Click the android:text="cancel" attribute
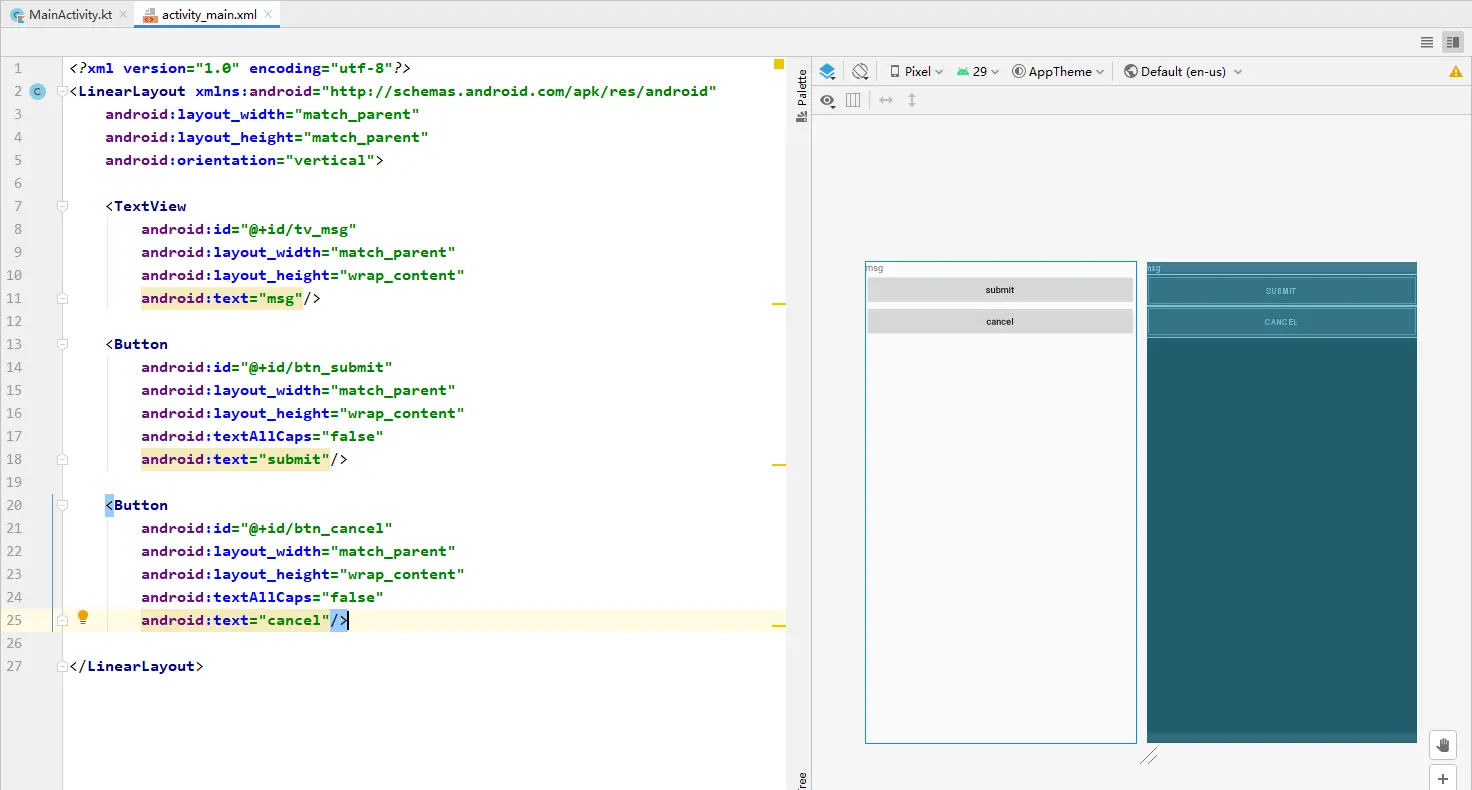The image size is (1472, 790). (x=235, y=620)
